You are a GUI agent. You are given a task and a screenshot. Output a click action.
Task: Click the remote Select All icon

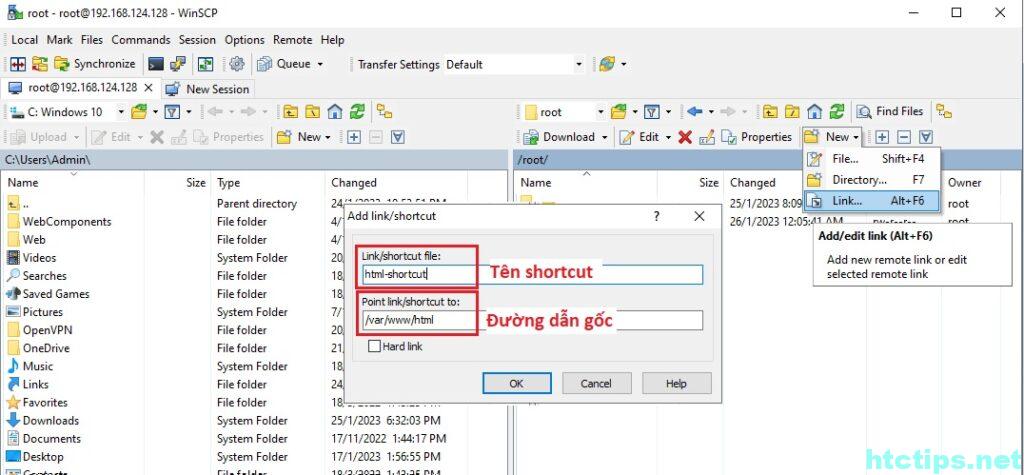[926, 137]
